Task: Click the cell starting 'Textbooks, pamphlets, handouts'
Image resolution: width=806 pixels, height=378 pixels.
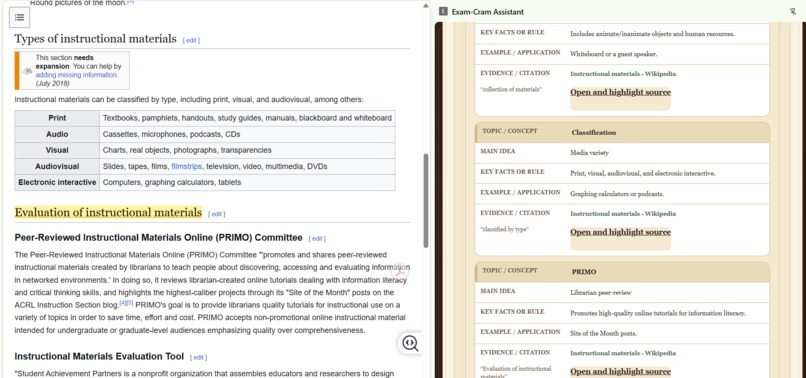Action: tap(247, 118)
